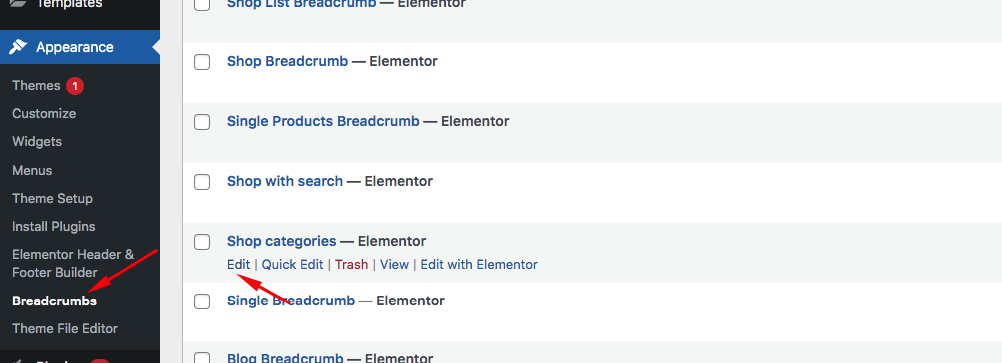Open Edit with Elementor link
Viewport: 1002px width, 363px height.
[479, 264]
